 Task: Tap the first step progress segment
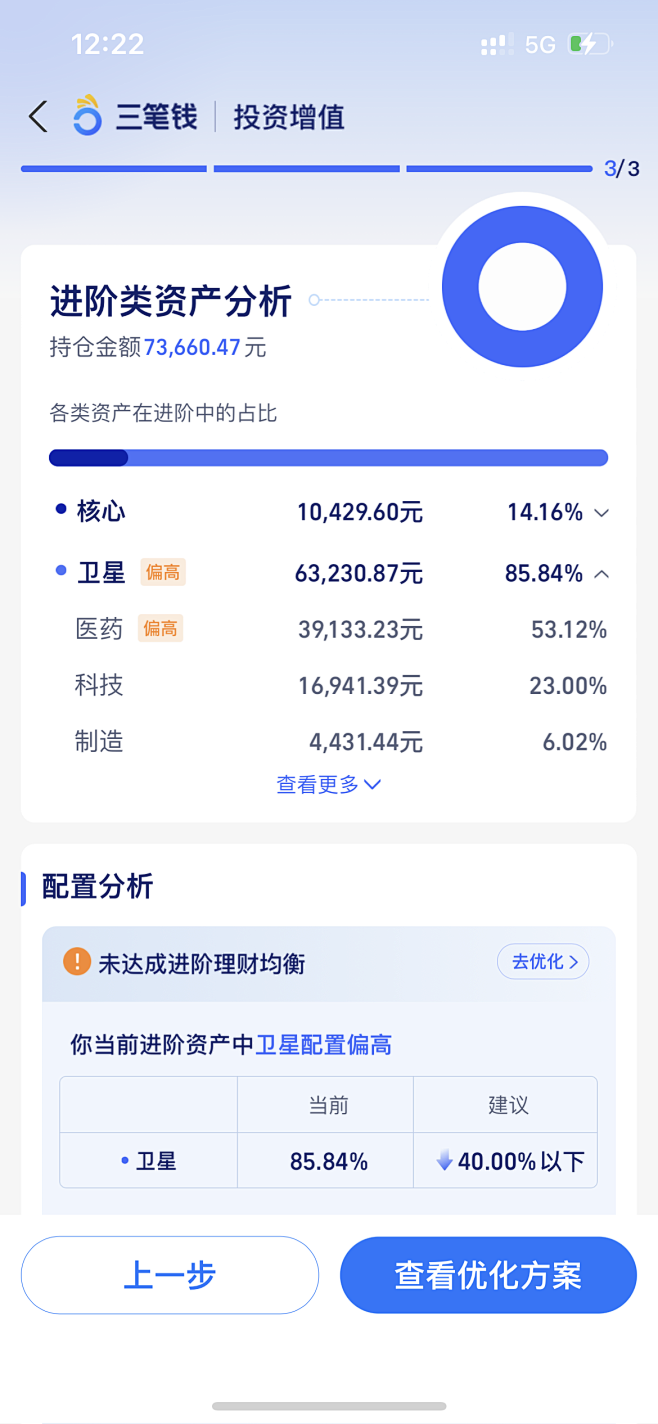click(113, 169)
